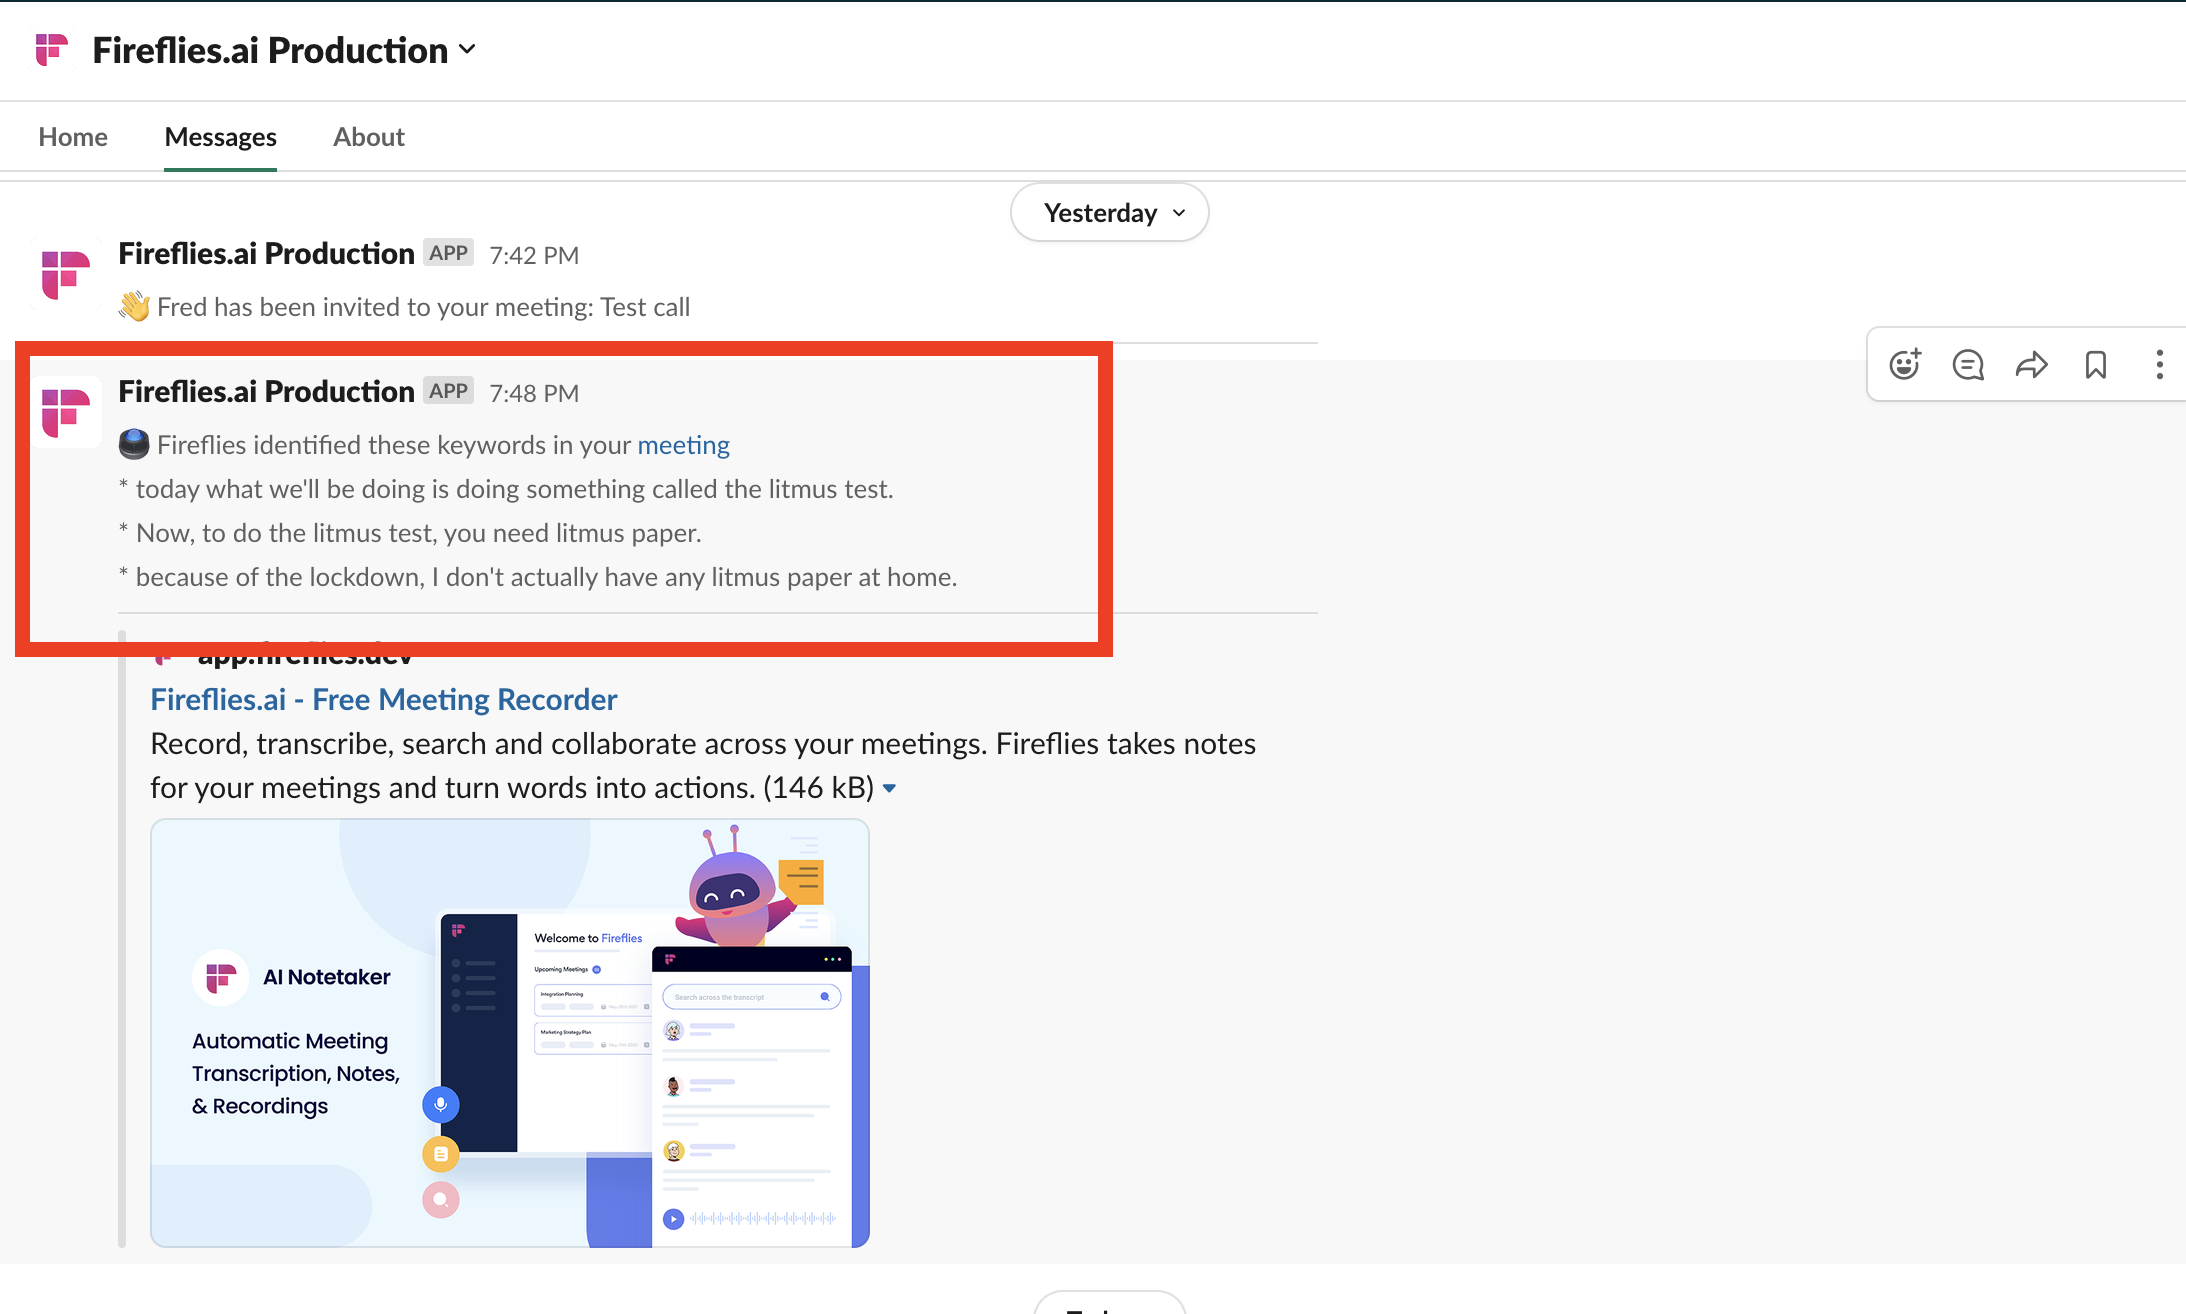Open the AI Notetaker preview thumbnail
Viewport: 2186px width, 1314px height.
510,1033
